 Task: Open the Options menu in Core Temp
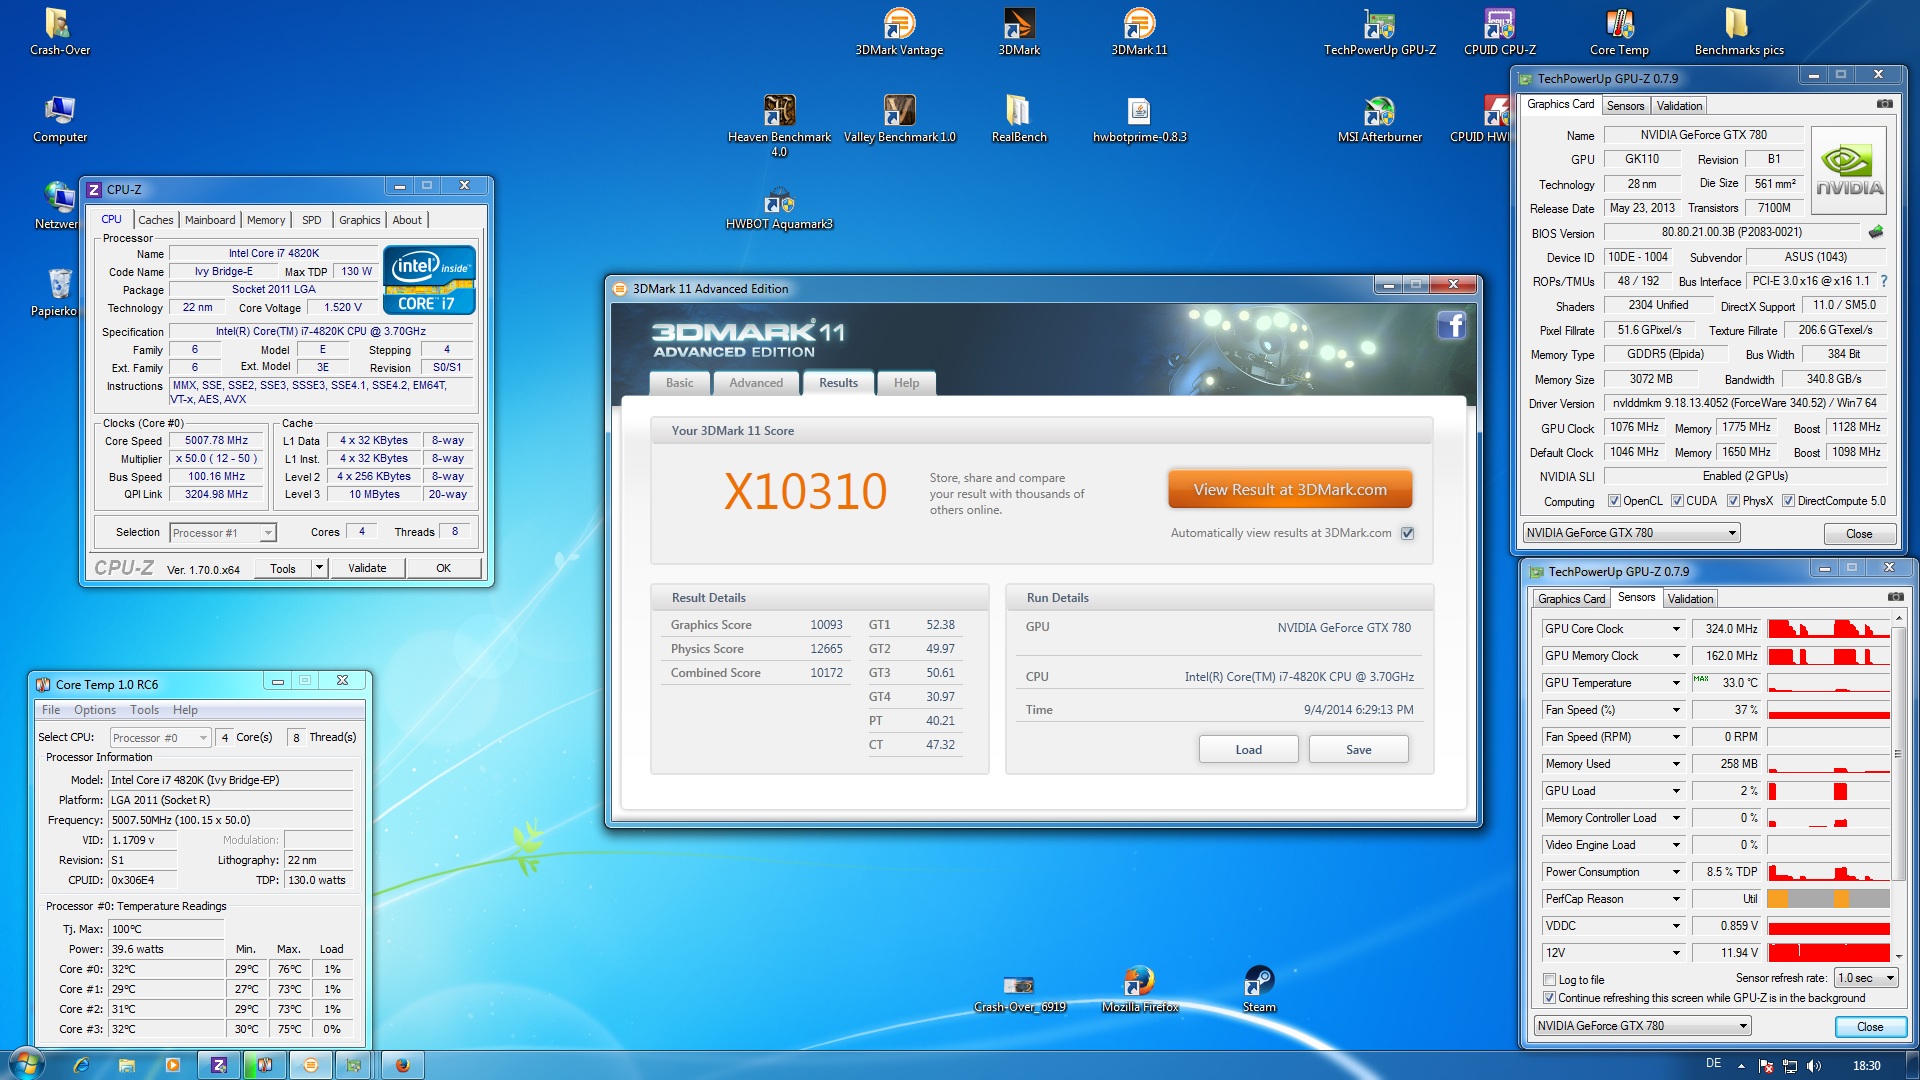95,710
